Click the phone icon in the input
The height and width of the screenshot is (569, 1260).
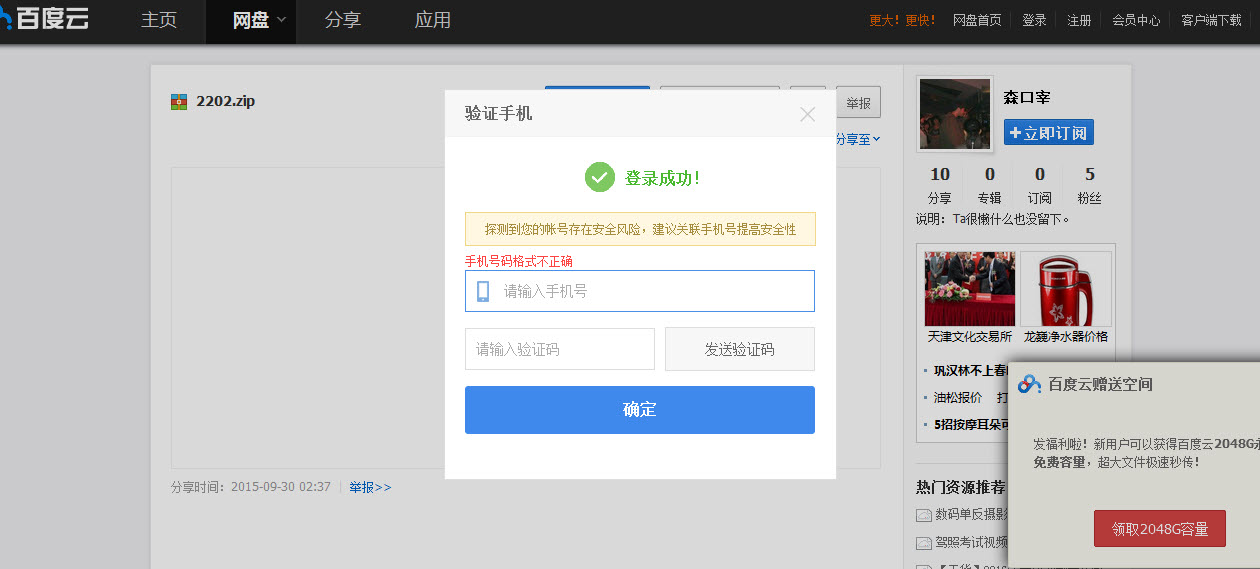coord(483,291)
